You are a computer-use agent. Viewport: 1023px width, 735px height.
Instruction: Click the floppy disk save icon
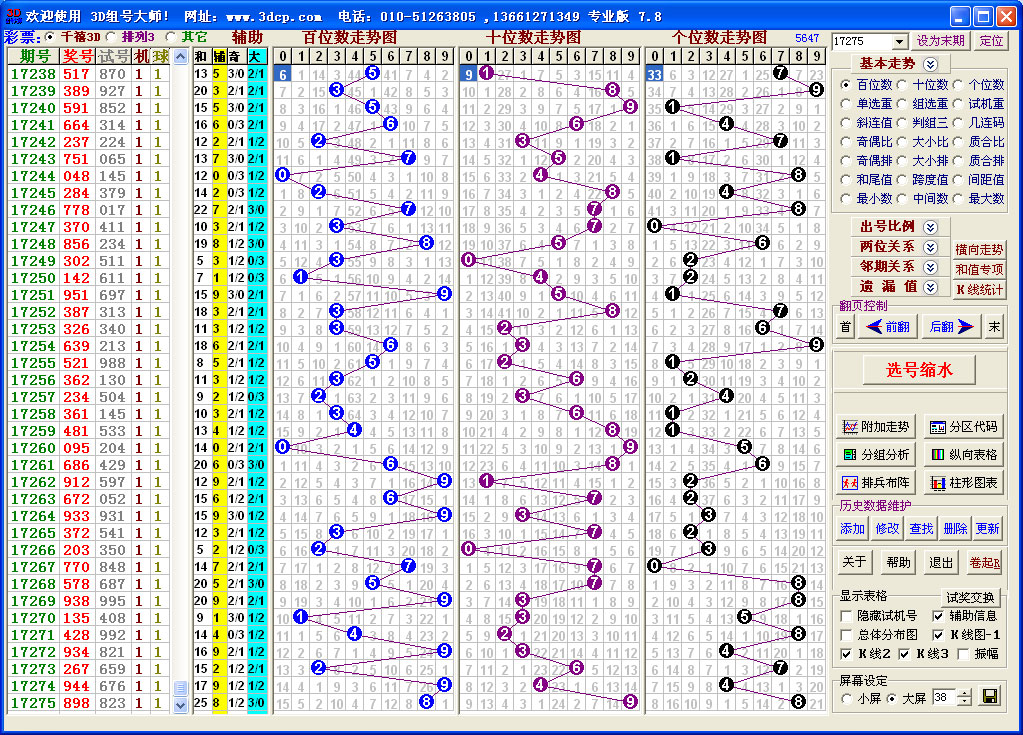click(x=990, y=697)
